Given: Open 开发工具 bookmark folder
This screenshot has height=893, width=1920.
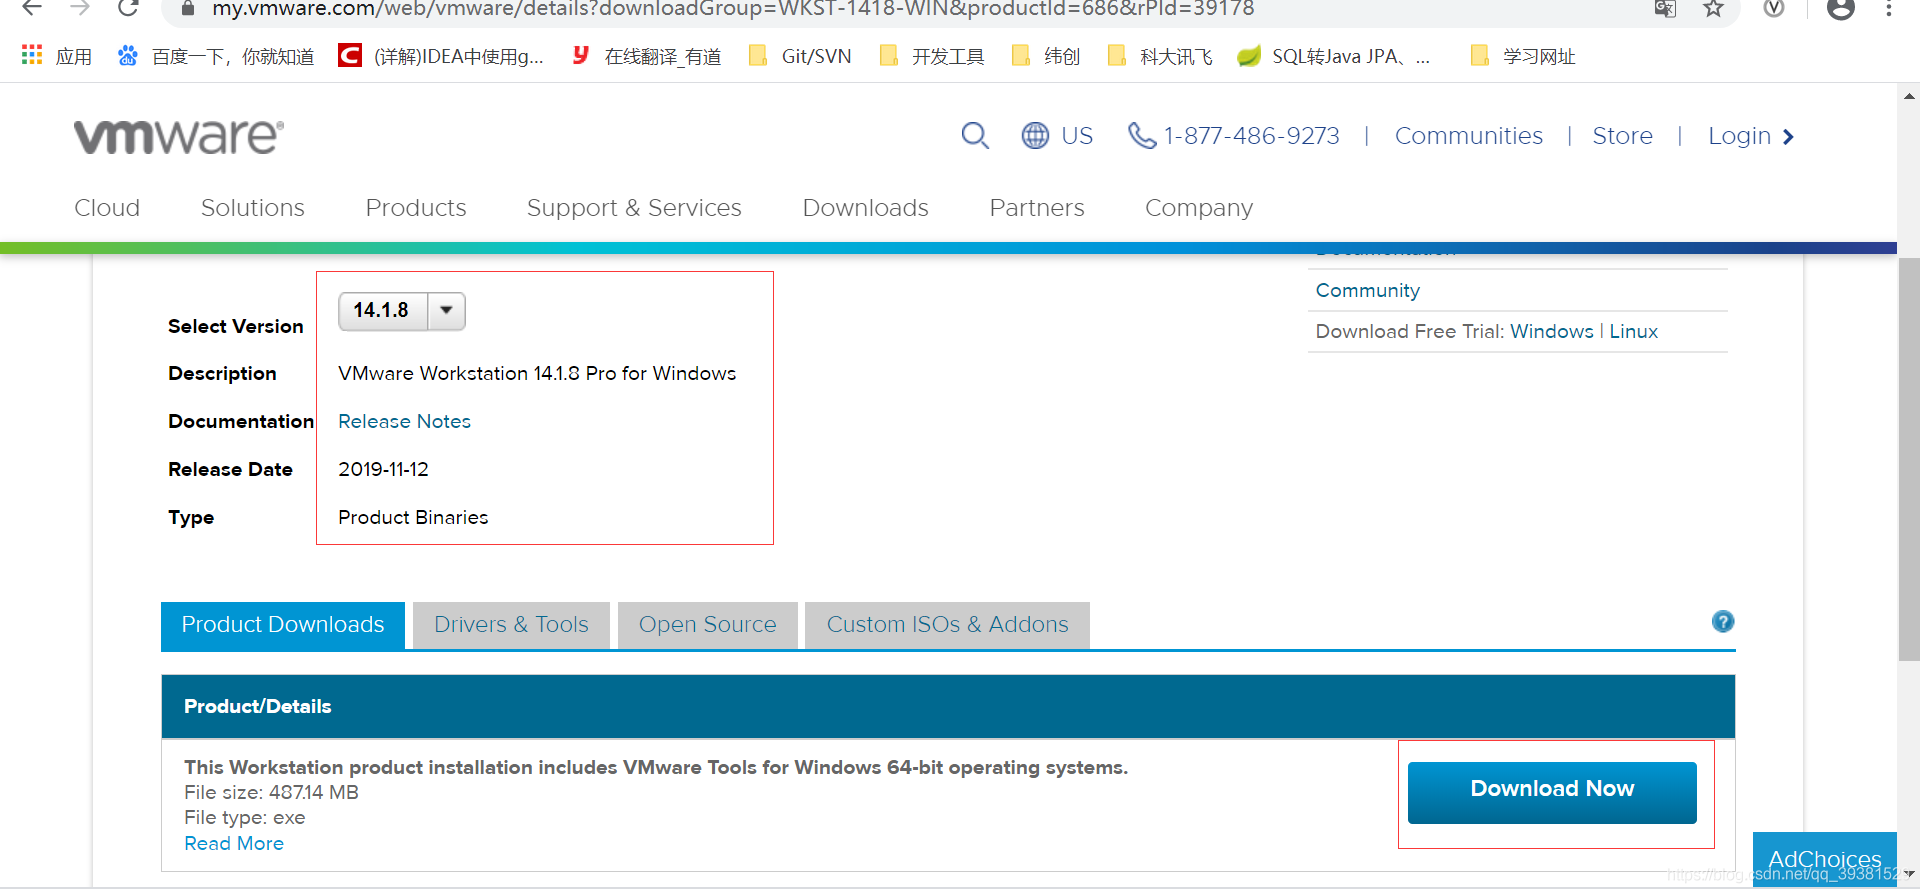Looking at the screenshot, I should 932,56.
